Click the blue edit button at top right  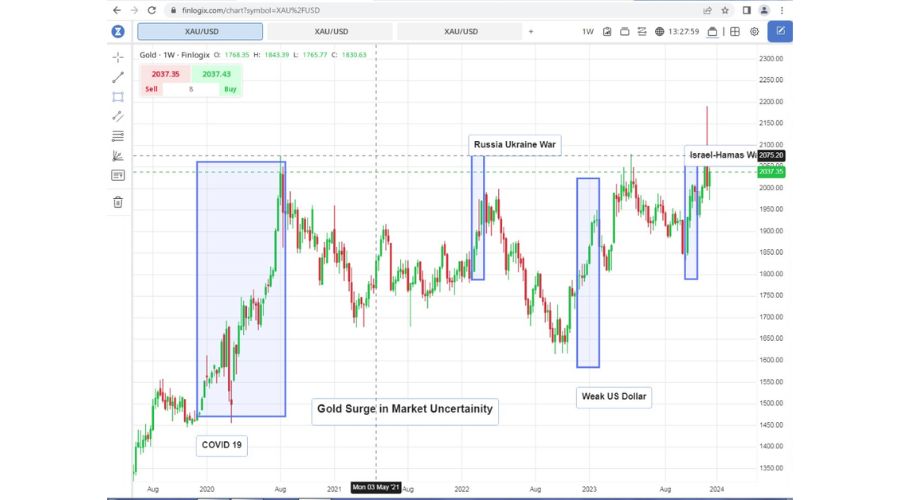[780, 31]
